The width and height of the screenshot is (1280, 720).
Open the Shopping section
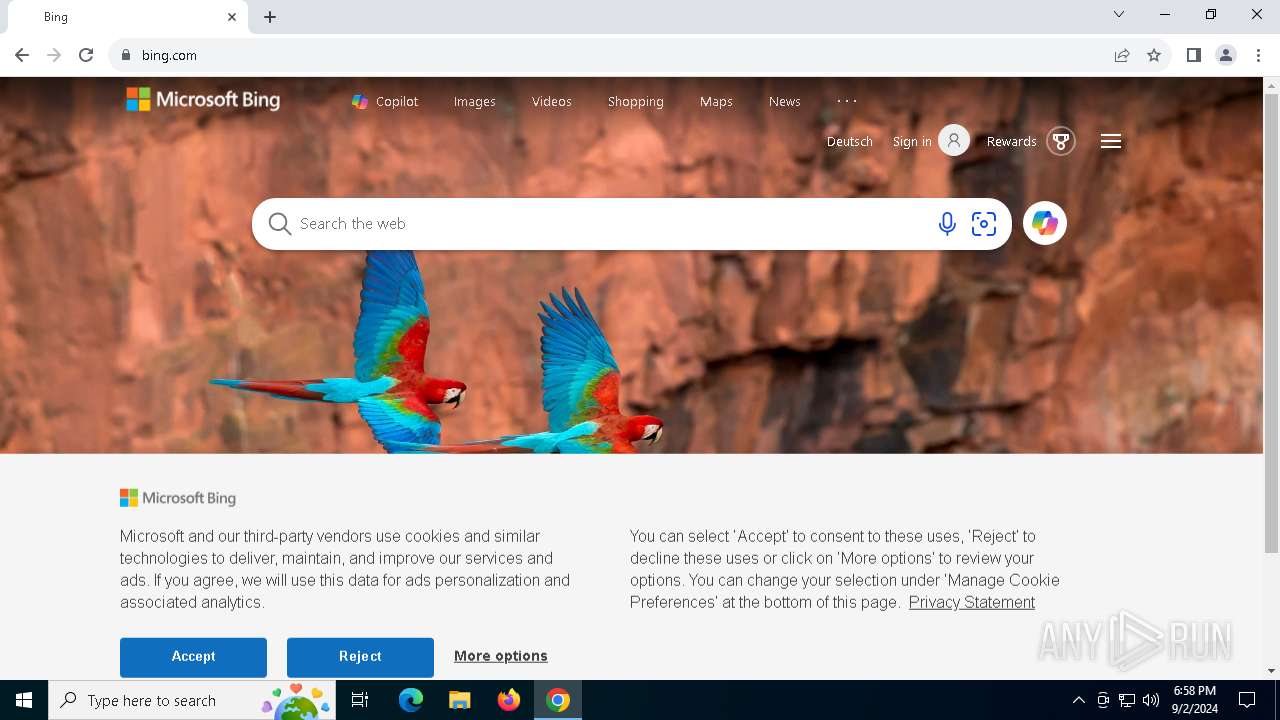point(636,101)
